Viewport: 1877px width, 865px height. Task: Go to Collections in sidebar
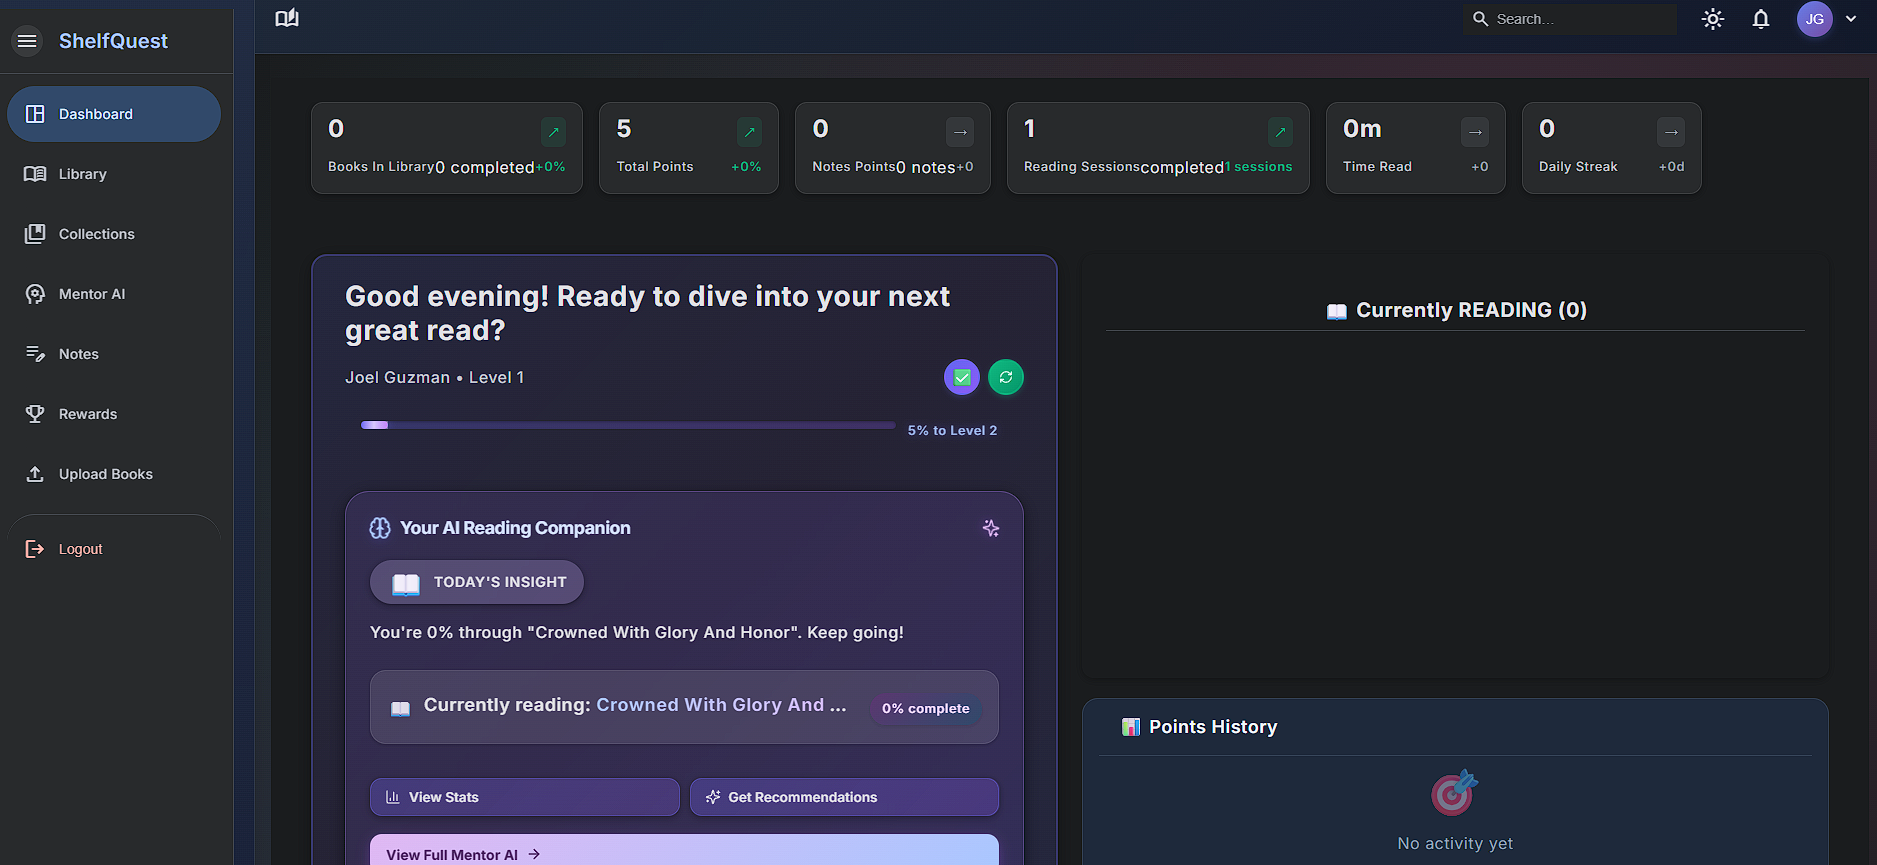(114, 234)
